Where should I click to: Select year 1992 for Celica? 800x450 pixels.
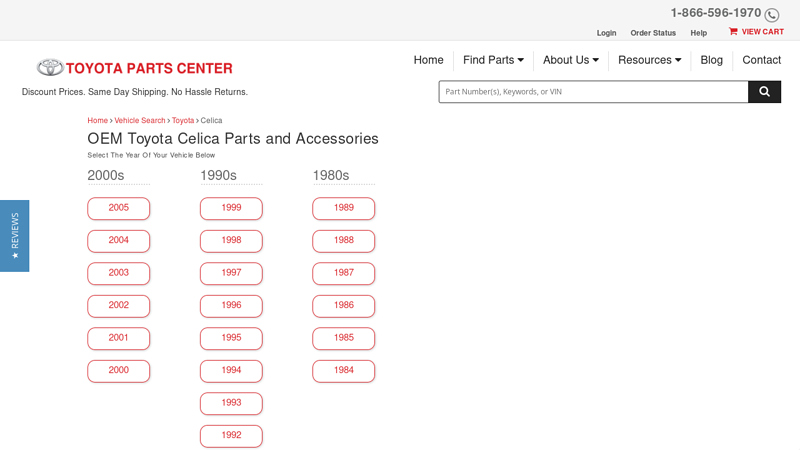(231, 436)
